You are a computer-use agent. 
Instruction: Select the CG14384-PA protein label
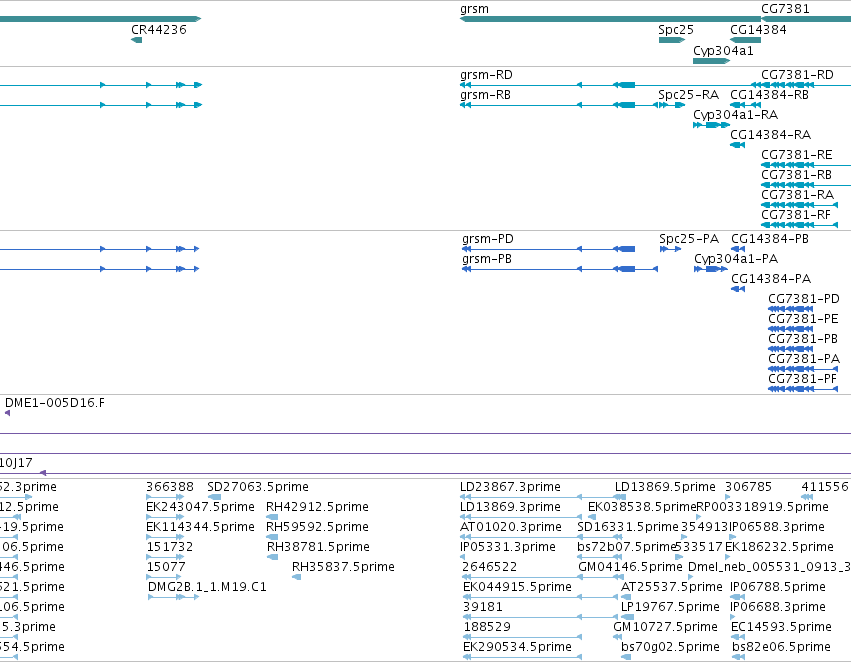(x=771, y=279)
